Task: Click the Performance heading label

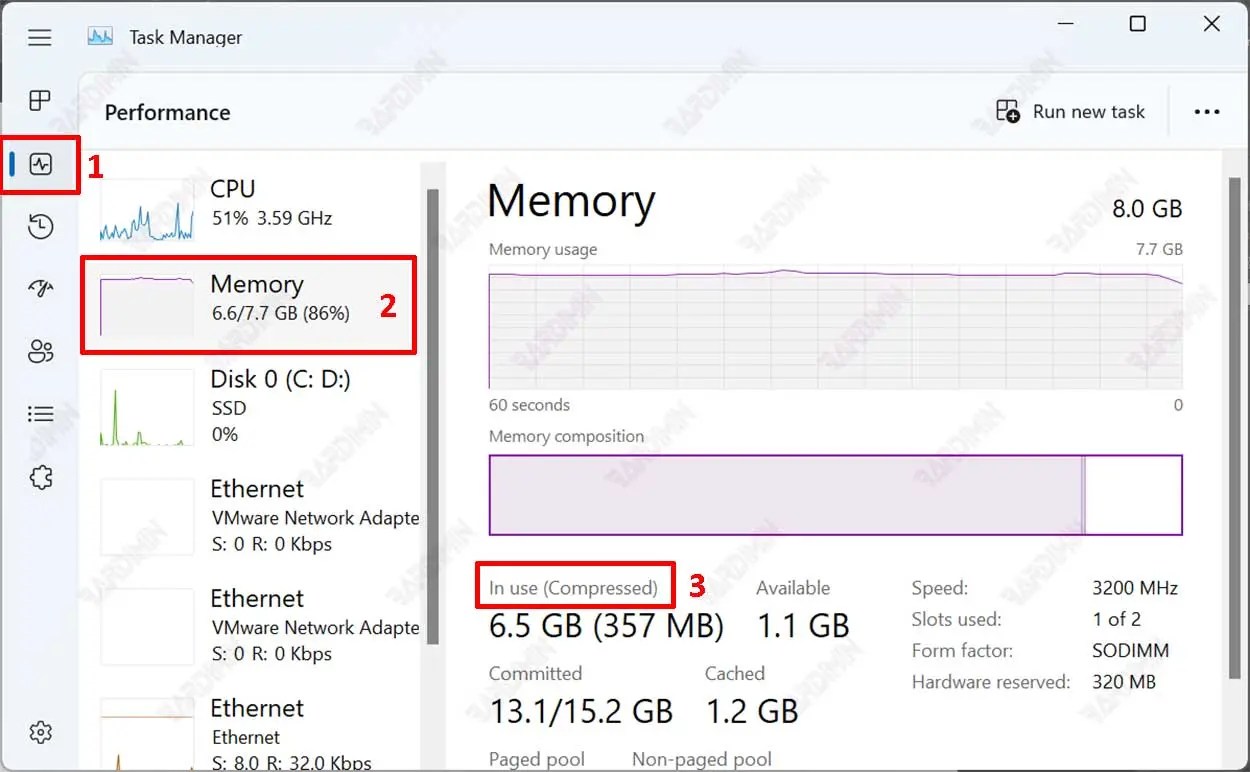Action: pyautogui.click(x=167, y=112)
